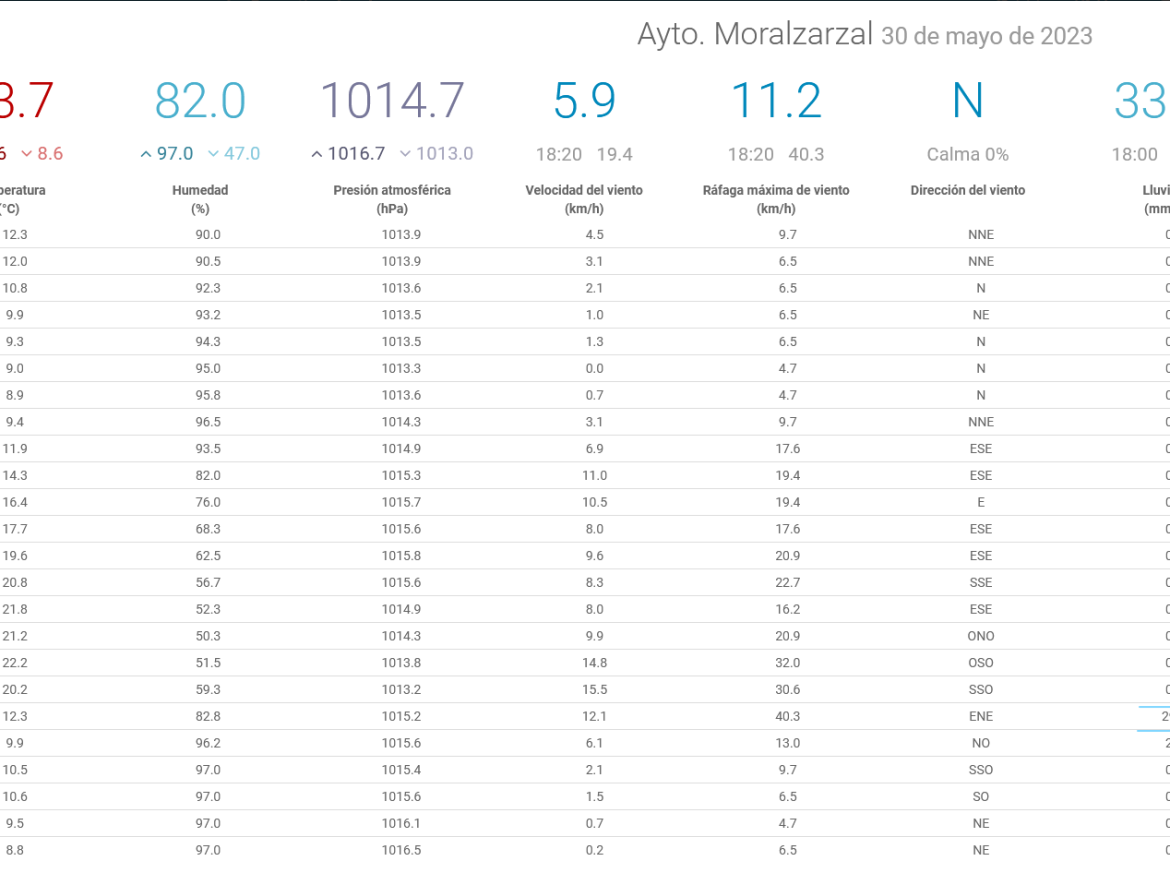Click the pressure maximum up-arrow icon
Viewport: 1170px width, 873px height.
click(x=317, y=154)
